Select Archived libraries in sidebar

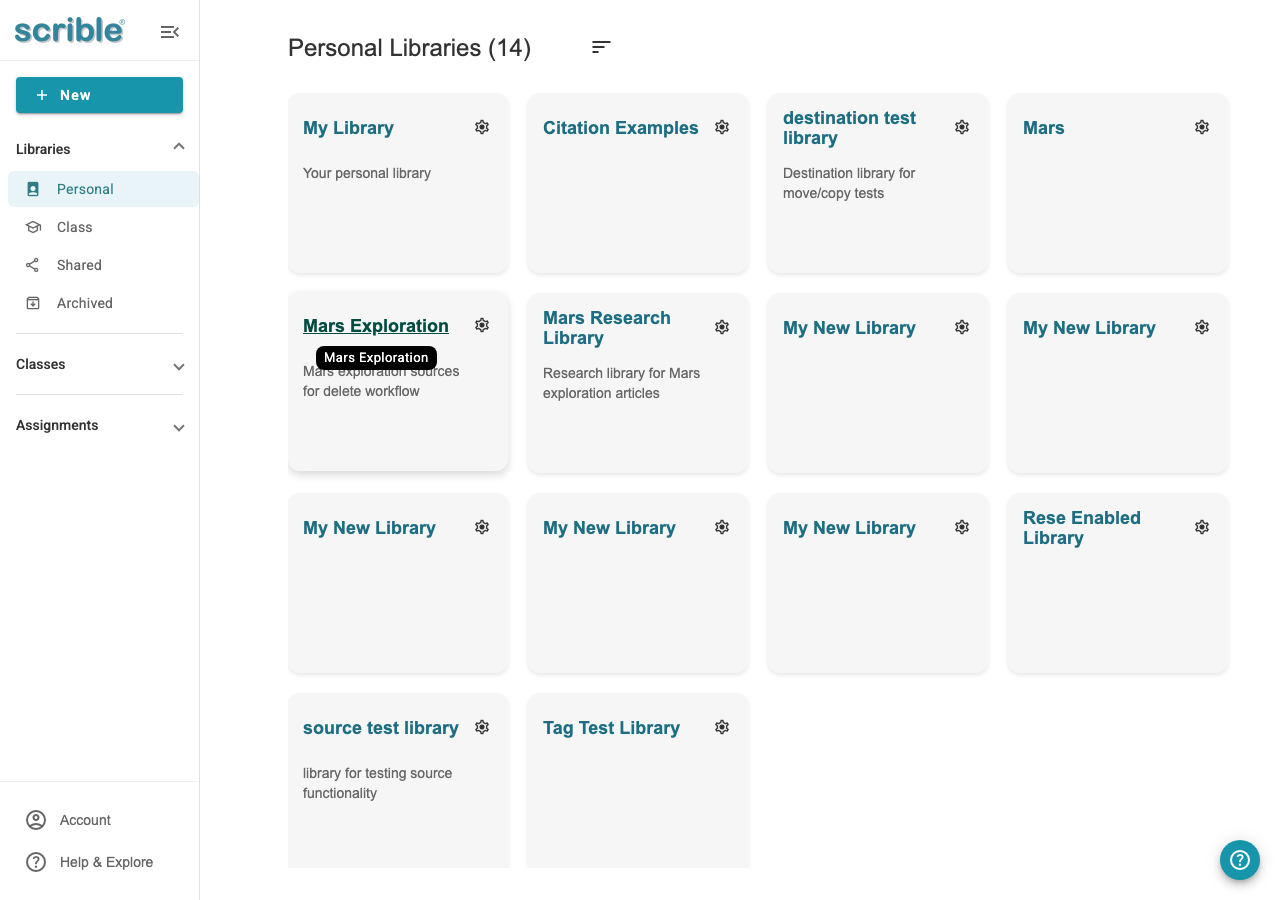(x=103, y=303)
